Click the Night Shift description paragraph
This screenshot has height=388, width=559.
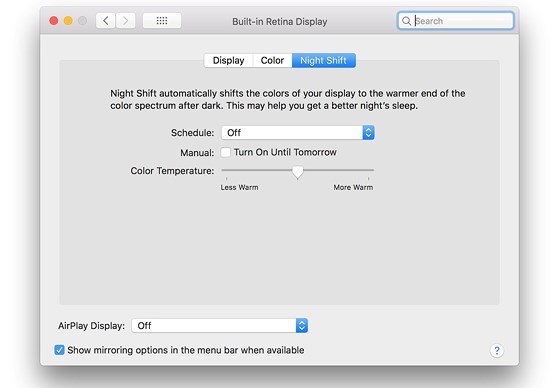click(x=287, y=99)
